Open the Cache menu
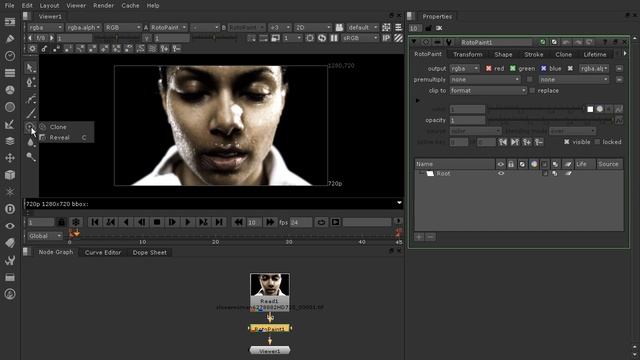640x360 pixels. click(x=130, y=6)
